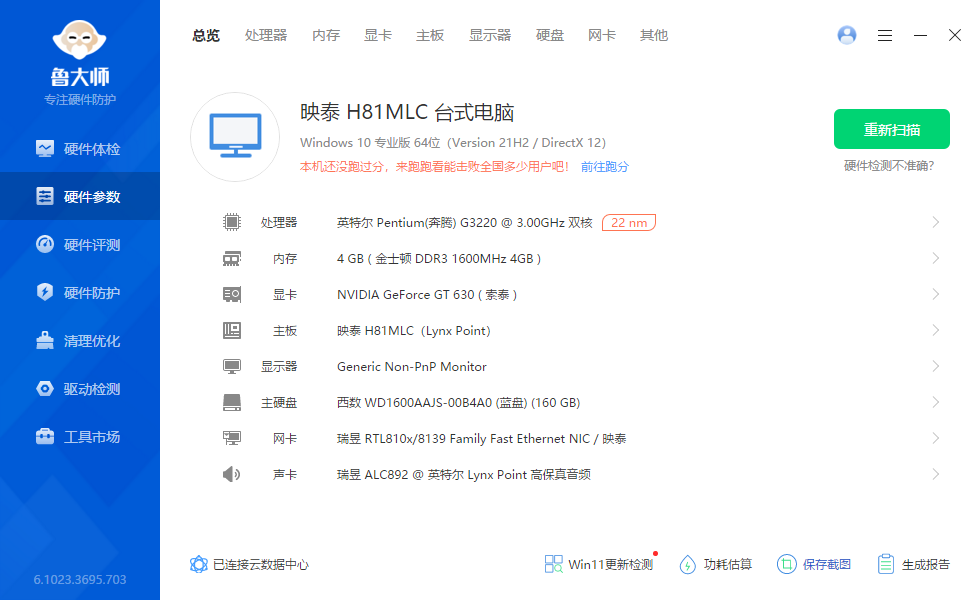Switch to the 网卡 tab
The width and height of the screenshot is (980, 600).
(602, 36)
